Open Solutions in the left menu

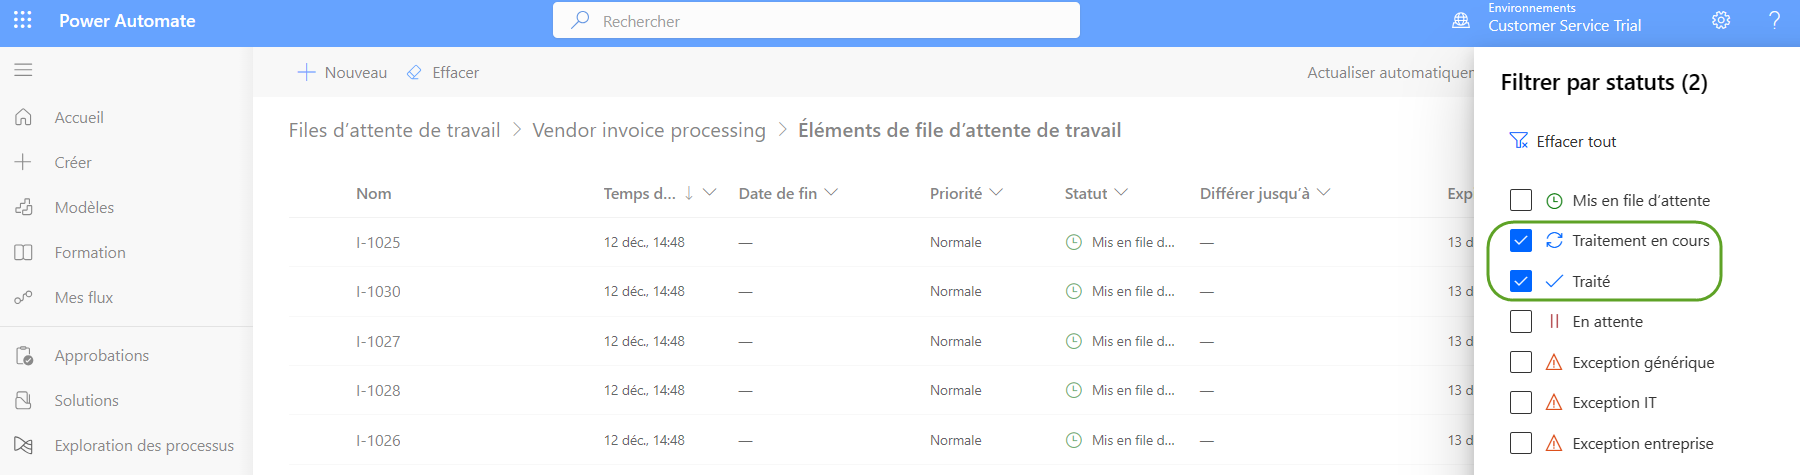86,400
